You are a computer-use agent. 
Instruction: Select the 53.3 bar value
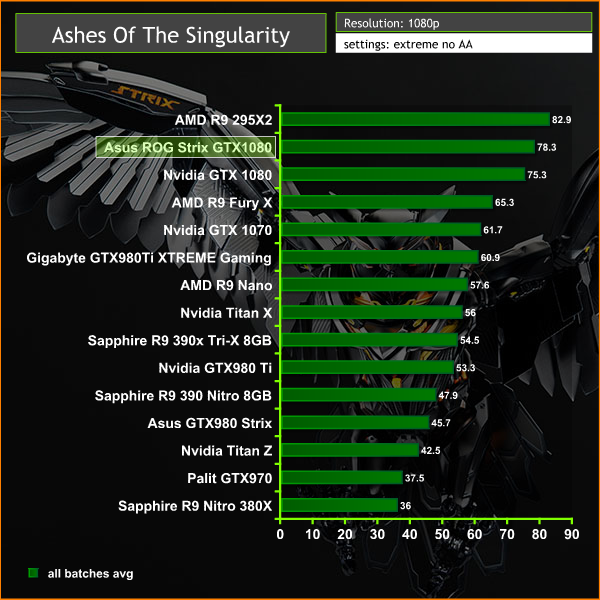point(465,368)
